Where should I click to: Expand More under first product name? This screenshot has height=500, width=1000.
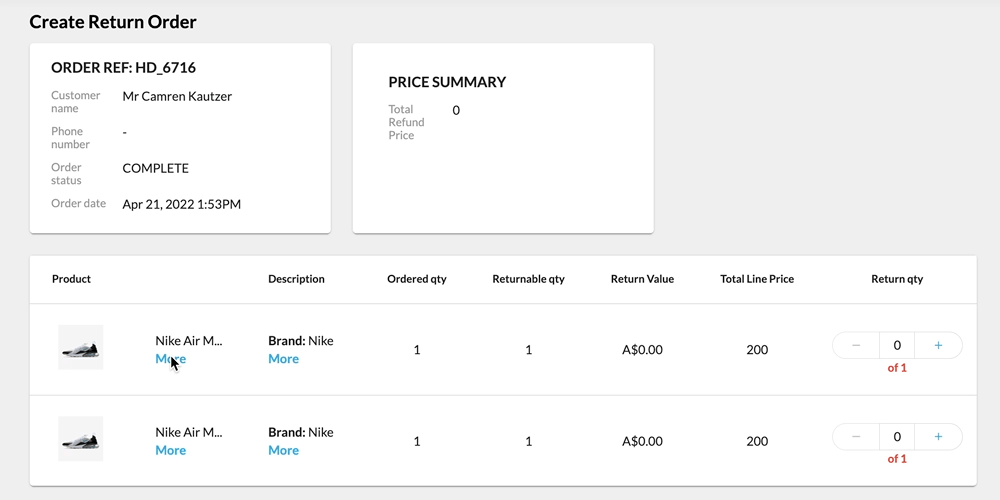(x=170, y=359)
